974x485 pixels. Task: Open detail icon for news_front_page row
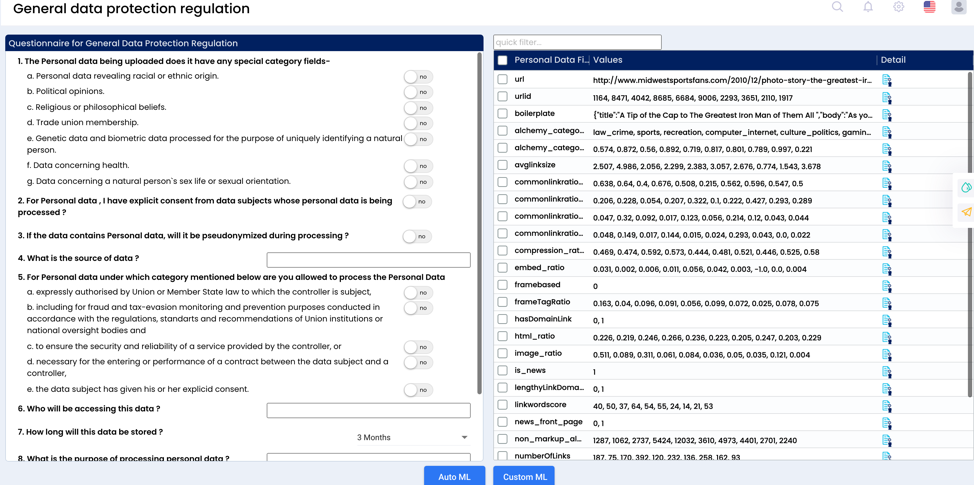point(887,423)
